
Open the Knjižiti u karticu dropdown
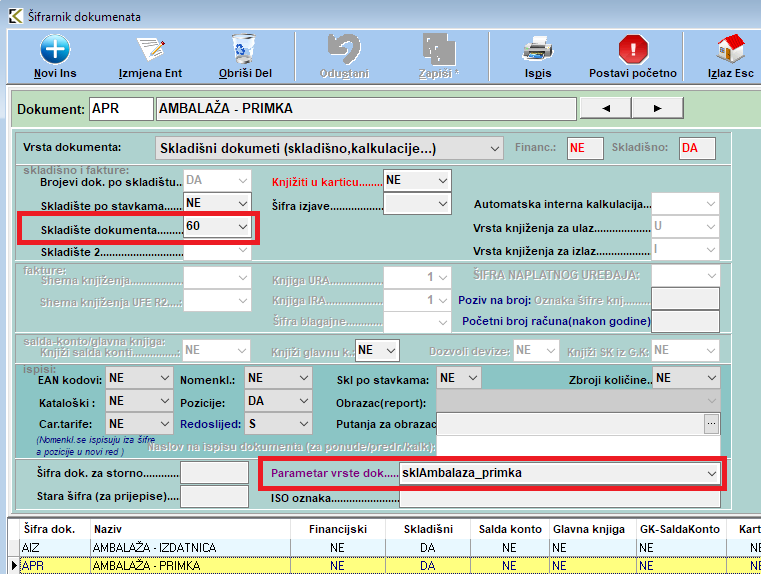tap(443, 180)
